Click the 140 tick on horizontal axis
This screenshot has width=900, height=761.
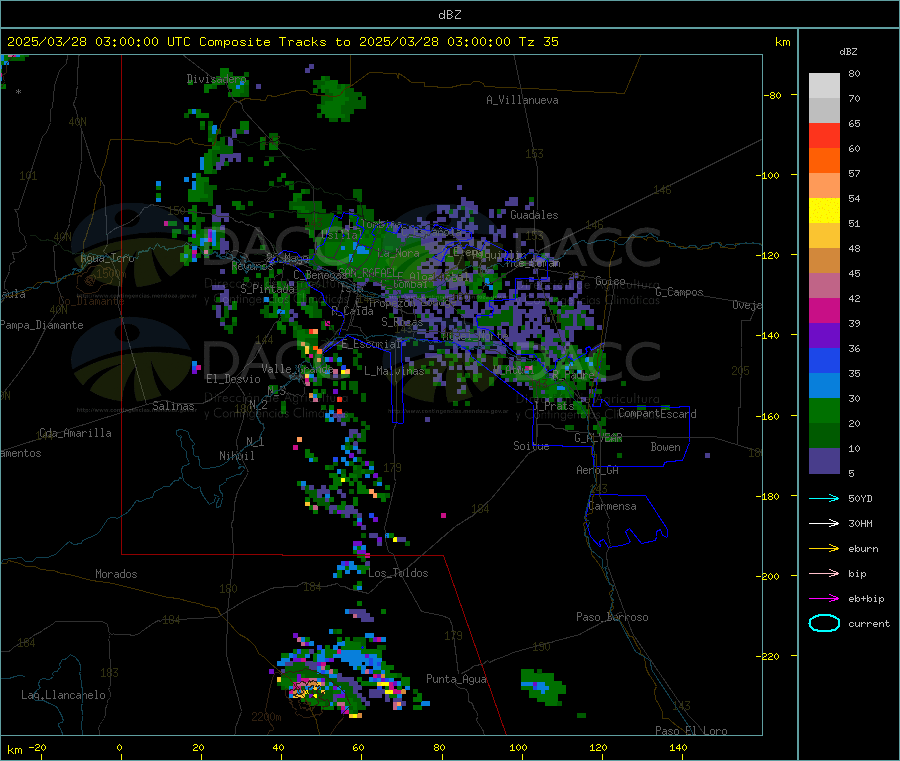[x=678, y=747]
